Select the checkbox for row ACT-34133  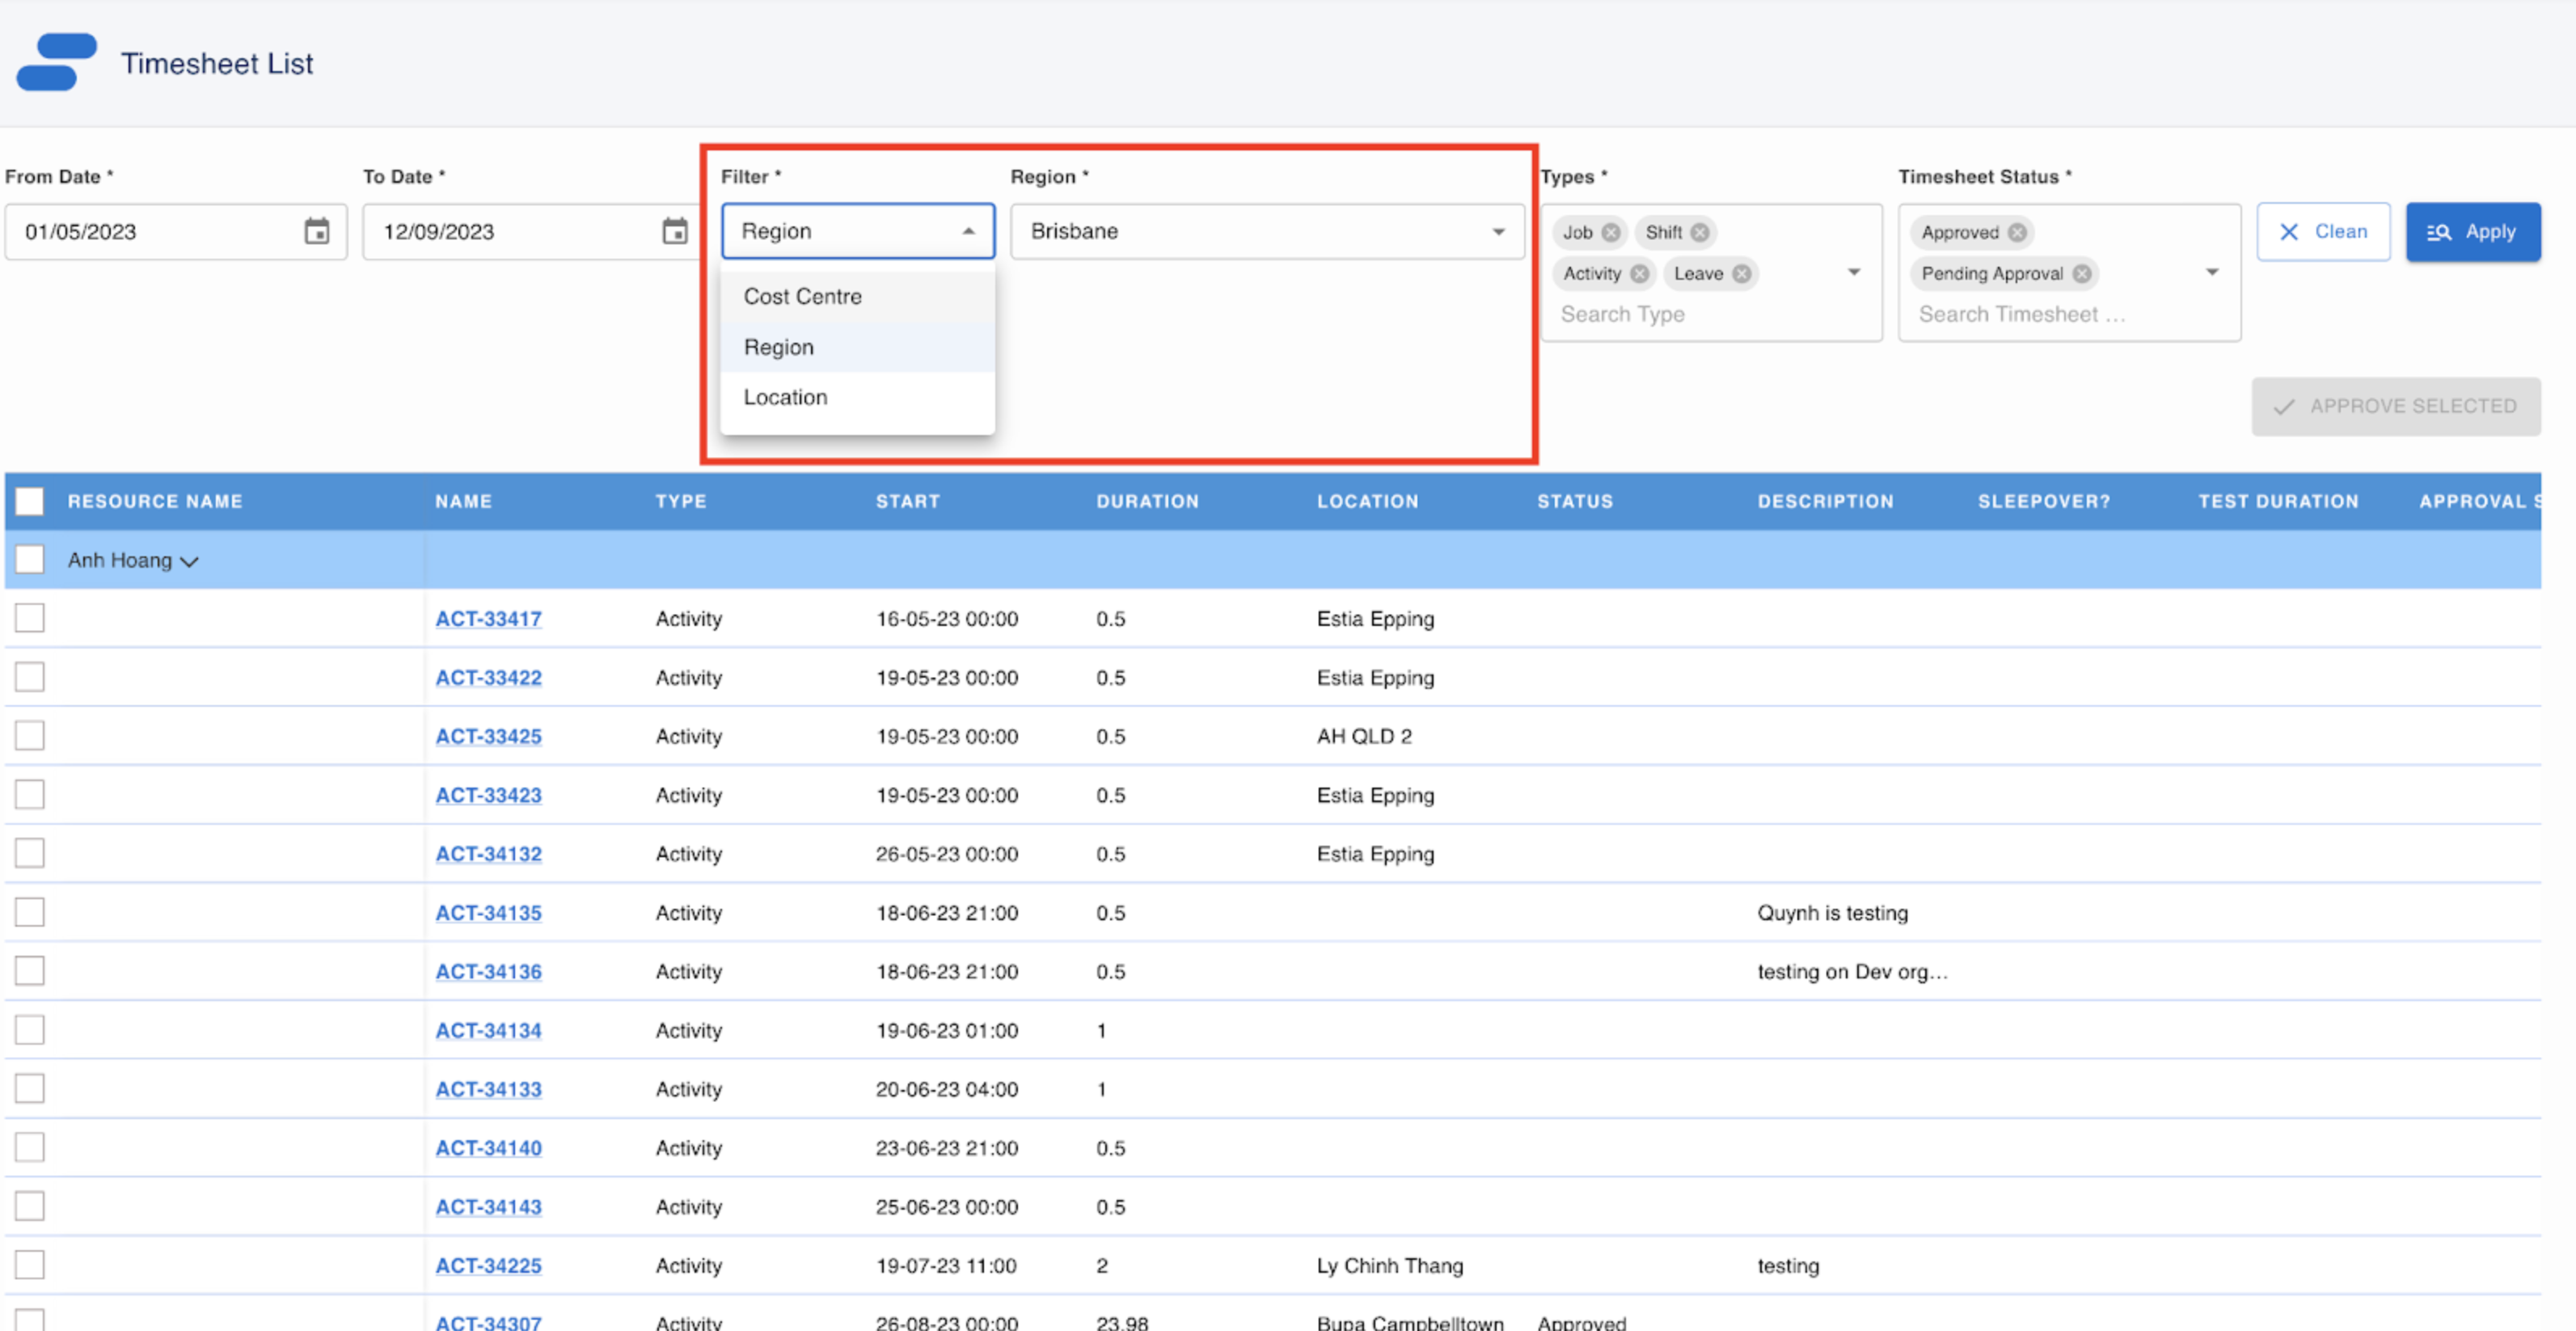[30, 1089]
